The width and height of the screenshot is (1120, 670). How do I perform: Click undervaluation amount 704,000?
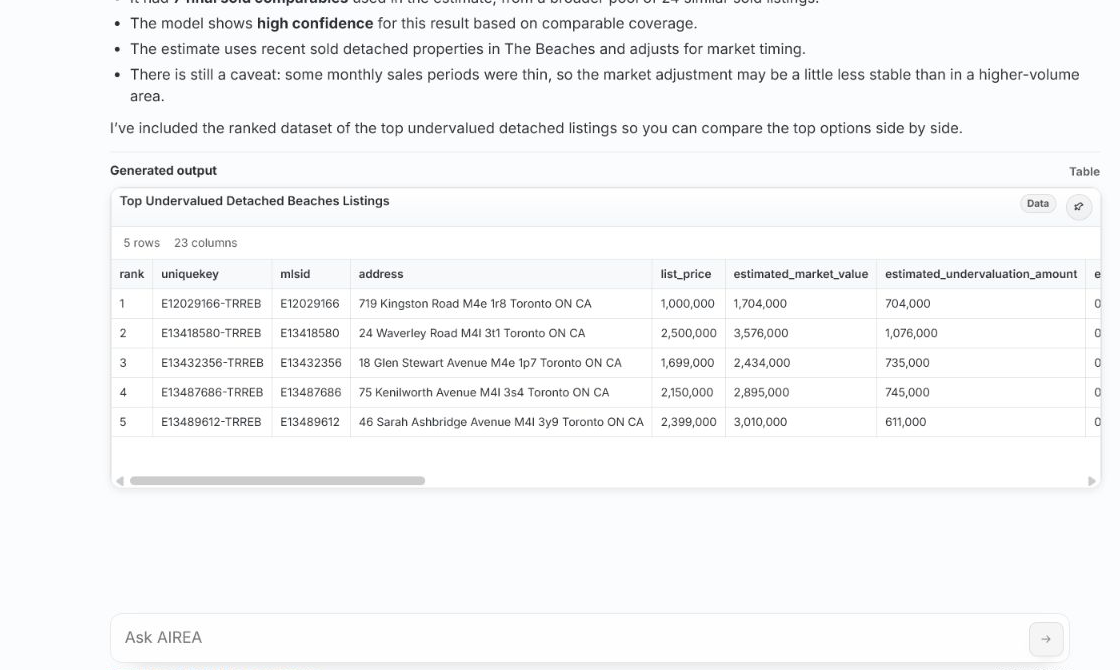click(x=981, y=304)
